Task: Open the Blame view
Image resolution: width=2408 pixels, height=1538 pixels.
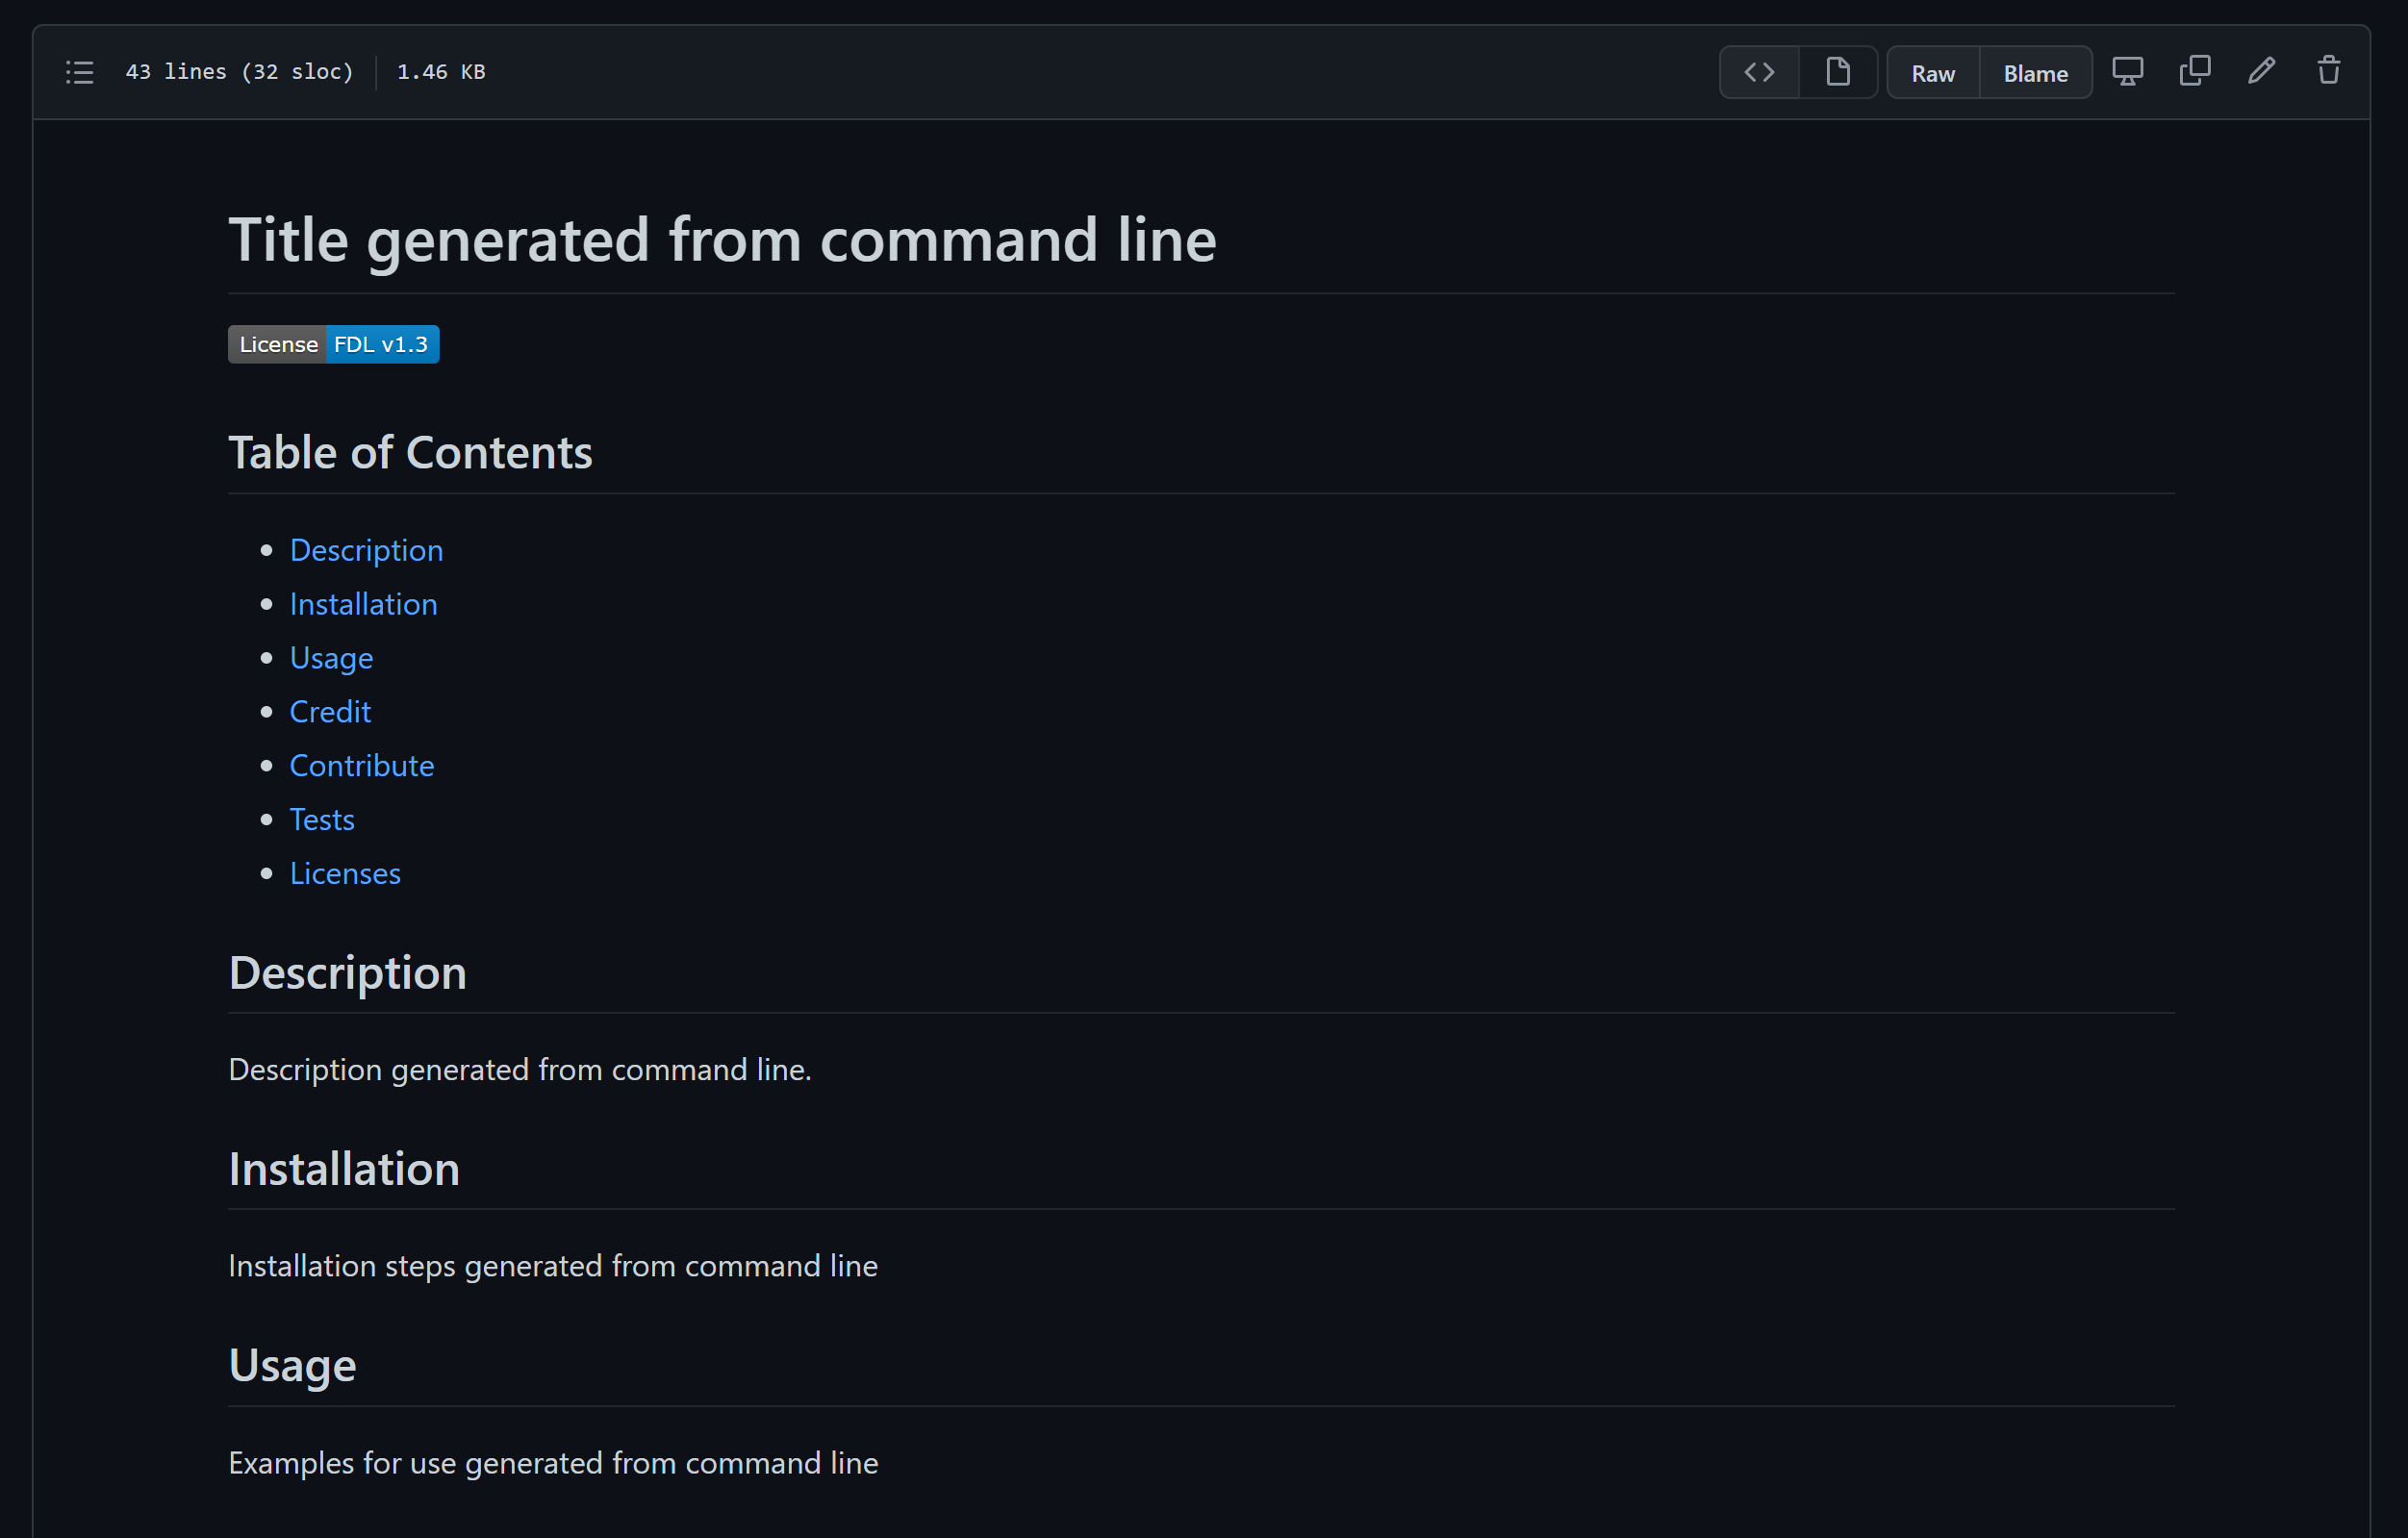Action: tap(2035, 73)
